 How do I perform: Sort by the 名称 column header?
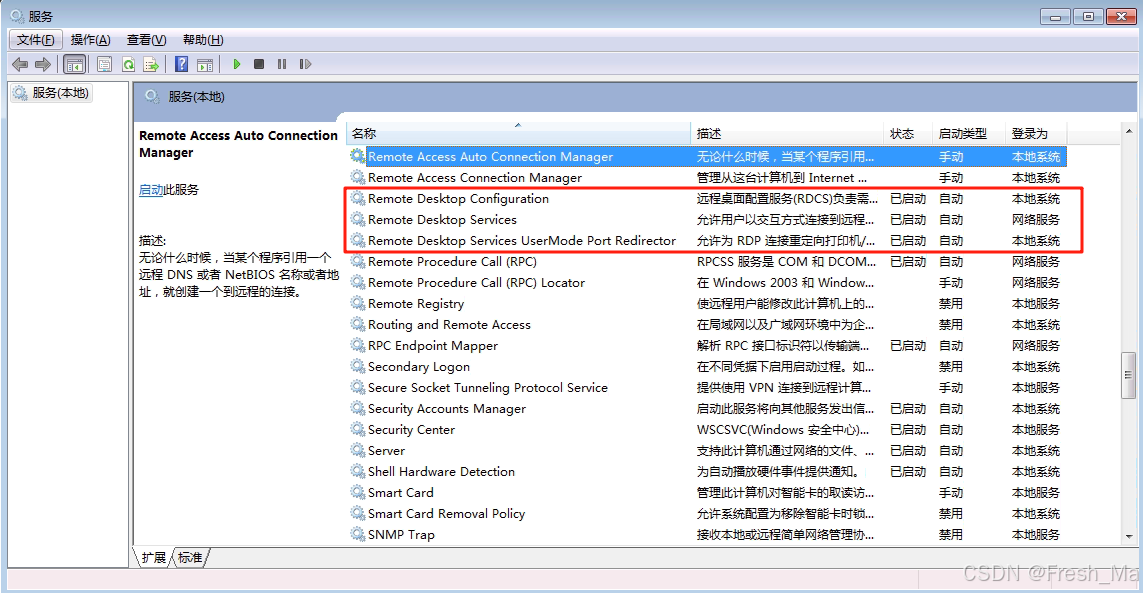point(518,133)
